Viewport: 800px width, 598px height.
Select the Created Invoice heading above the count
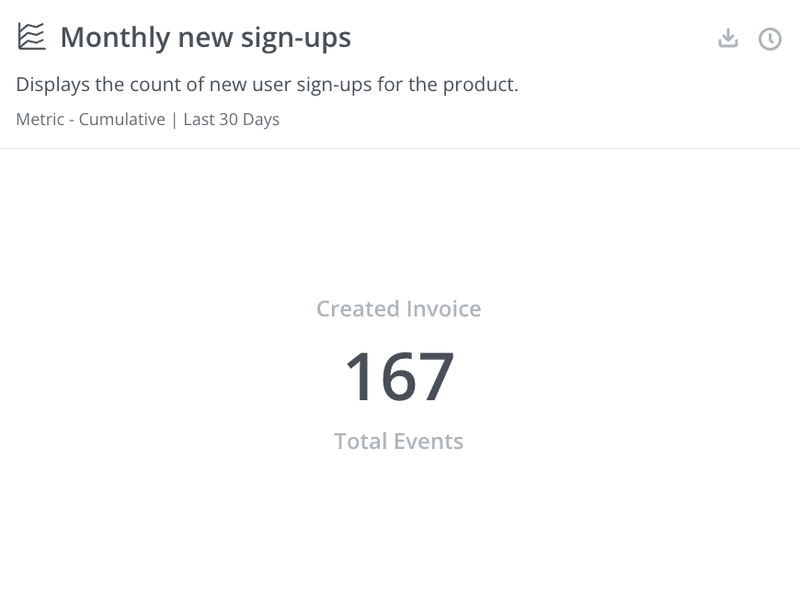pos(399,307)
